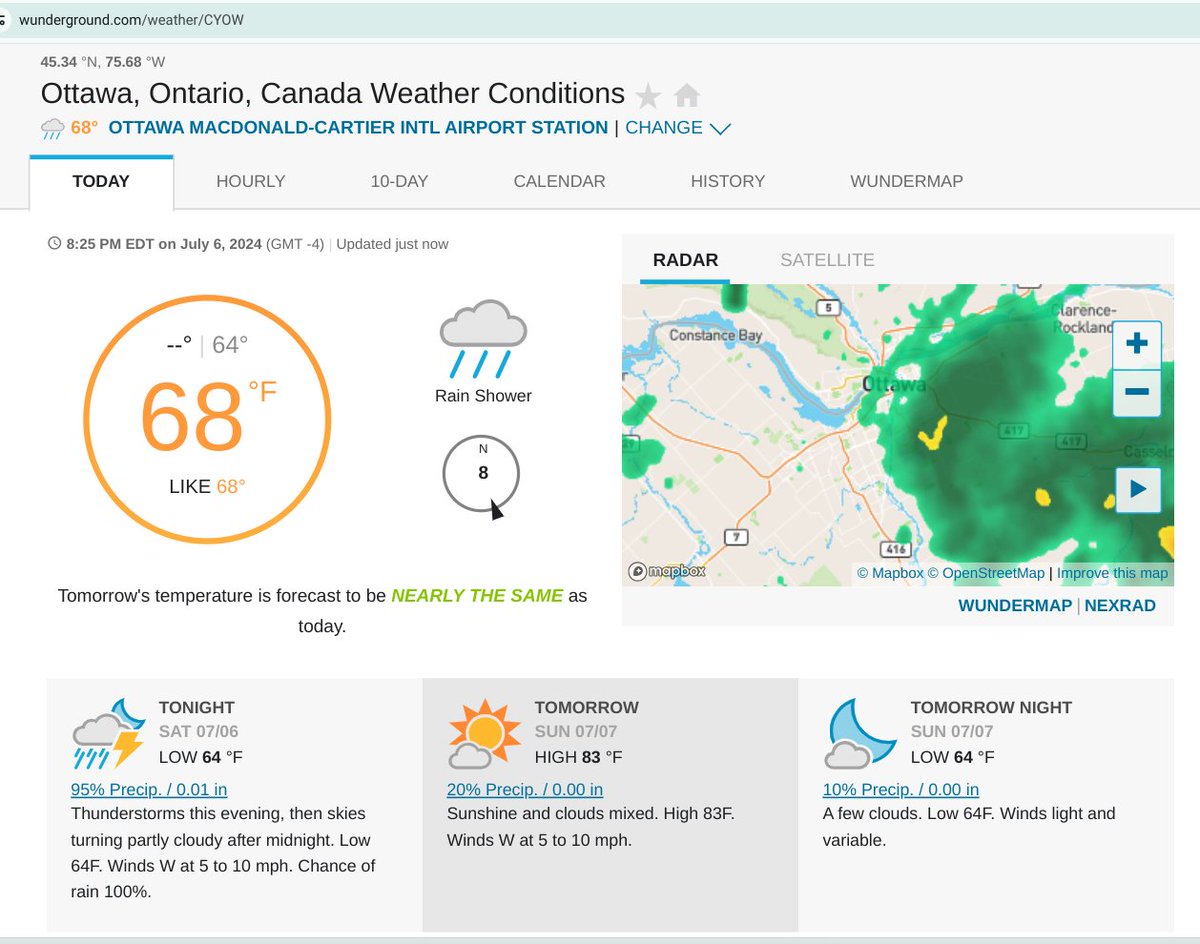Open the 20% Precip. / 0.00 in link
Screen dimensions: 1200x944
[x=525, y=789]
